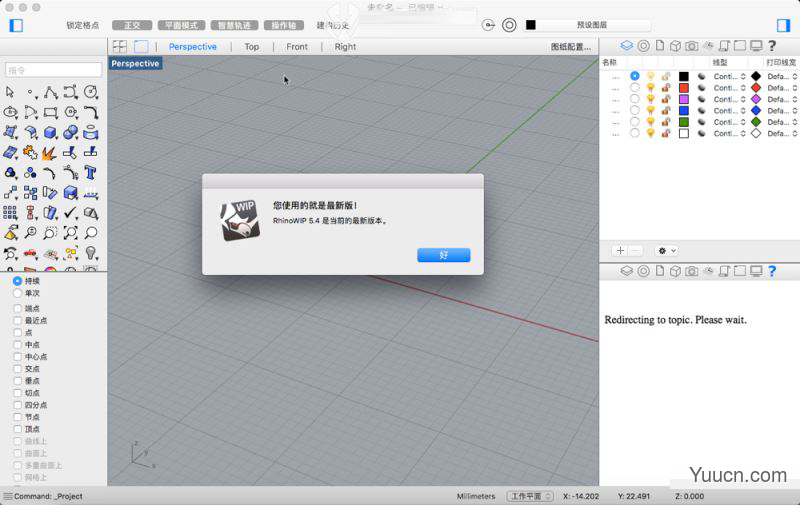Enable the 端点 osnap checkbox
800x505 pixels.
pos(17,309)
